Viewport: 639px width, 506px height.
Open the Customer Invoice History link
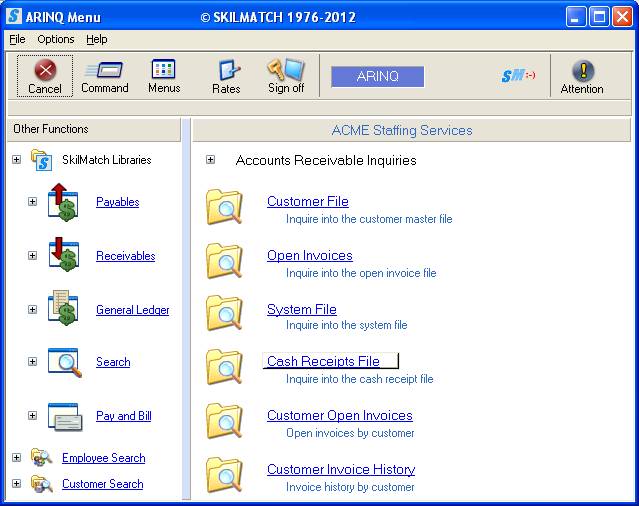click(341, 469)
